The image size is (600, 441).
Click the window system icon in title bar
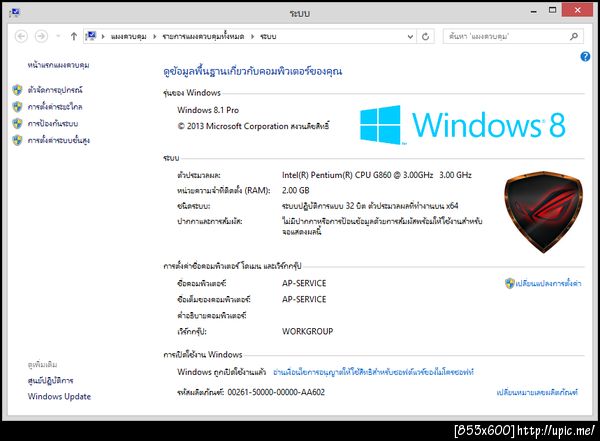point(14,13)
